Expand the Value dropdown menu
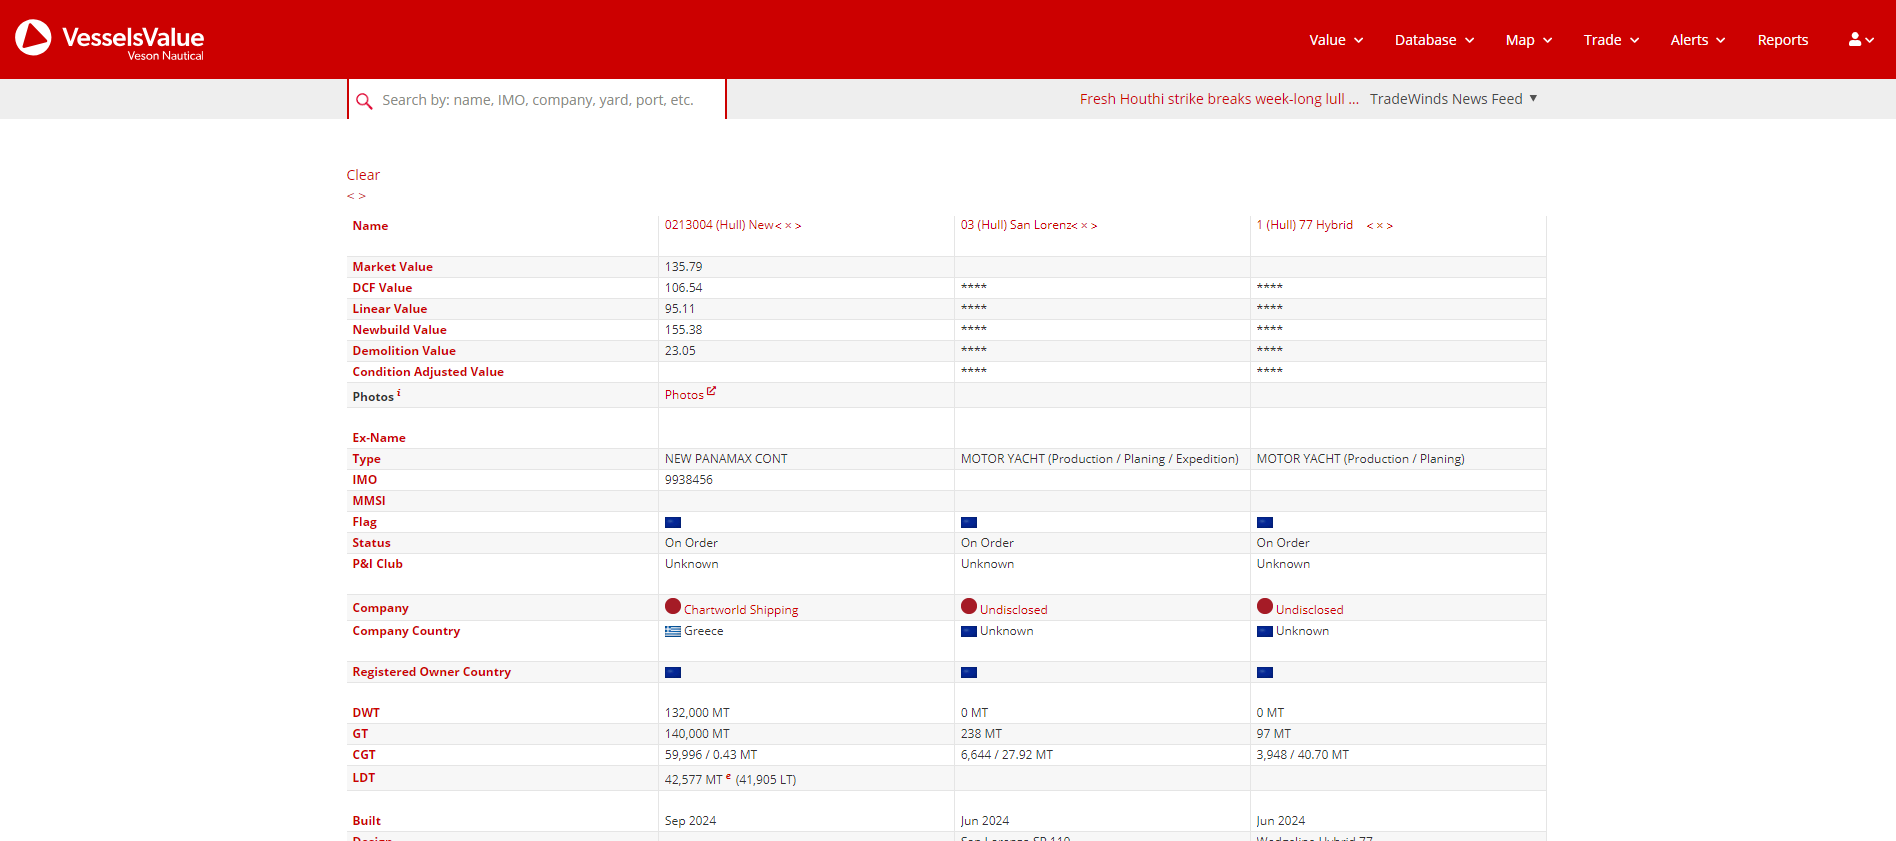 click(1336, 40)
